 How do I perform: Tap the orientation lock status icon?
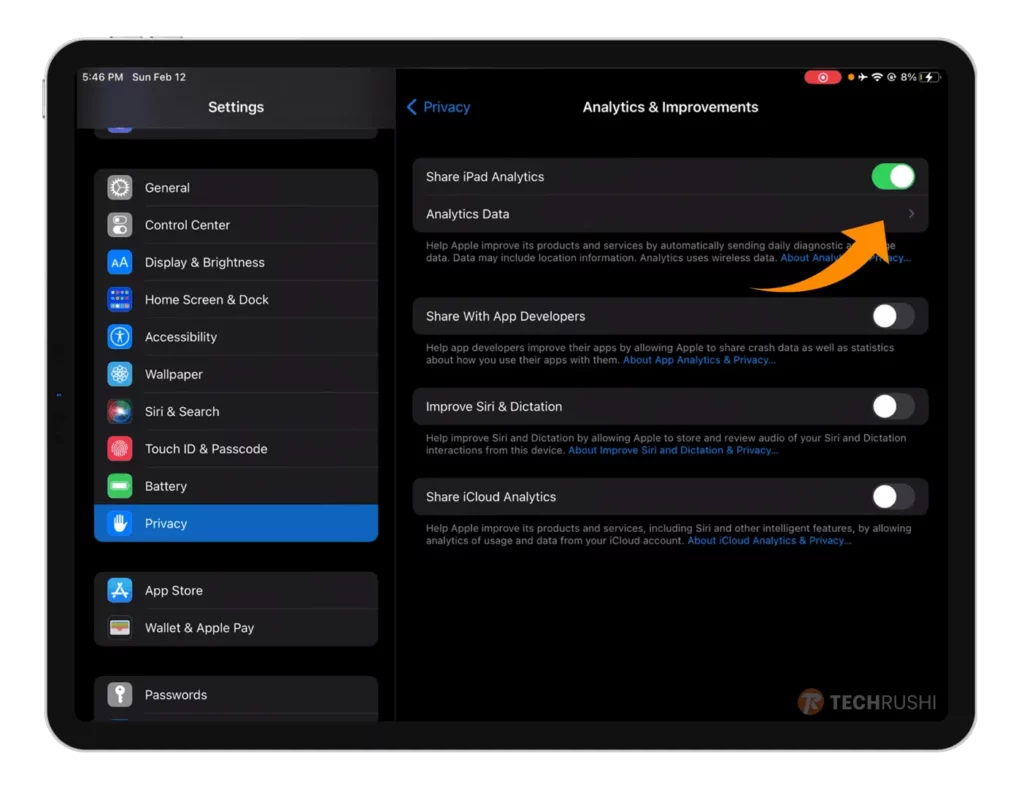(x=891, y=77)
